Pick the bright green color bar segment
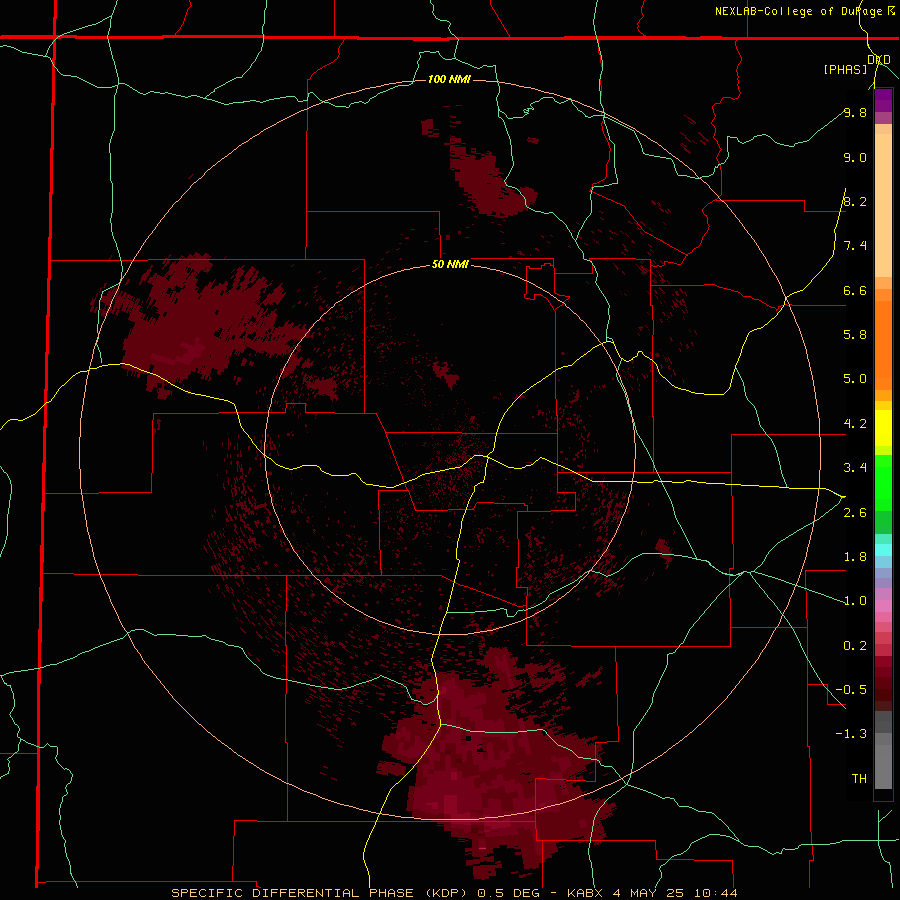 tap(883, 482)
